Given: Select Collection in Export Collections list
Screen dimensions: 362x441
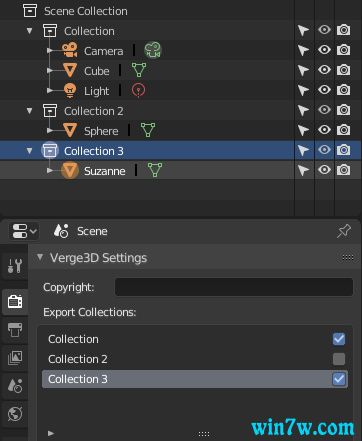Looking at the screenshot, I should (x=195, y=339).
